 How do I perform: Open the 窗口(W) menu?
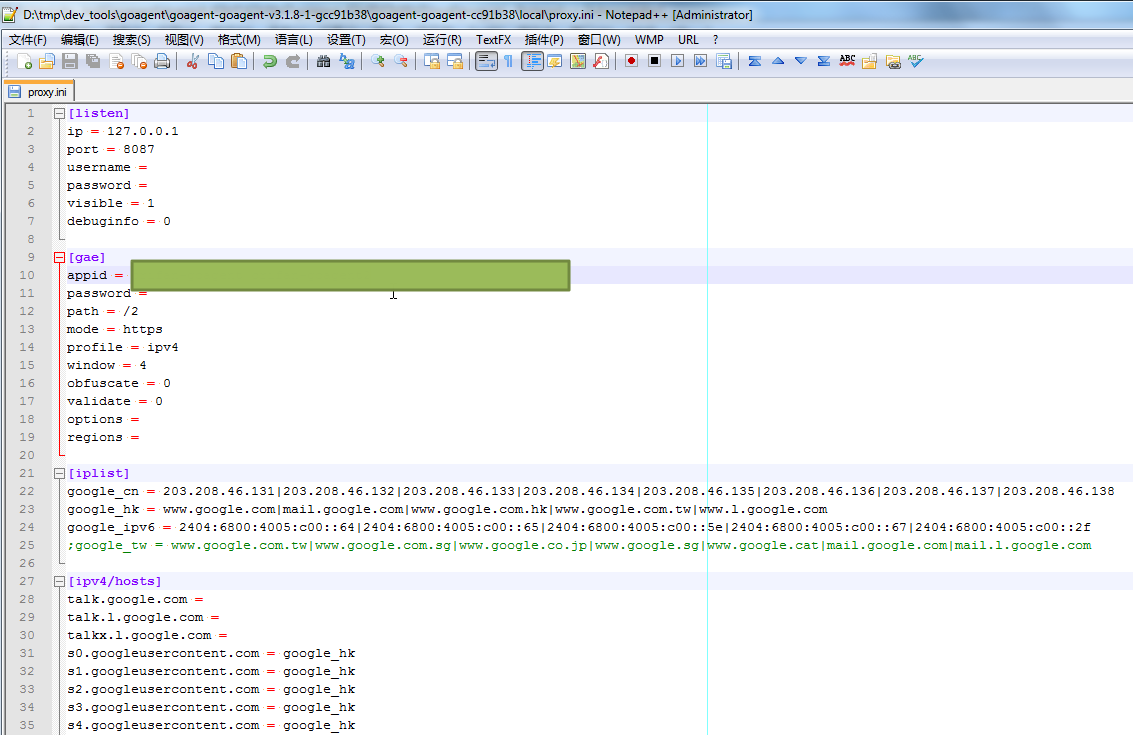tap(600, 40)
